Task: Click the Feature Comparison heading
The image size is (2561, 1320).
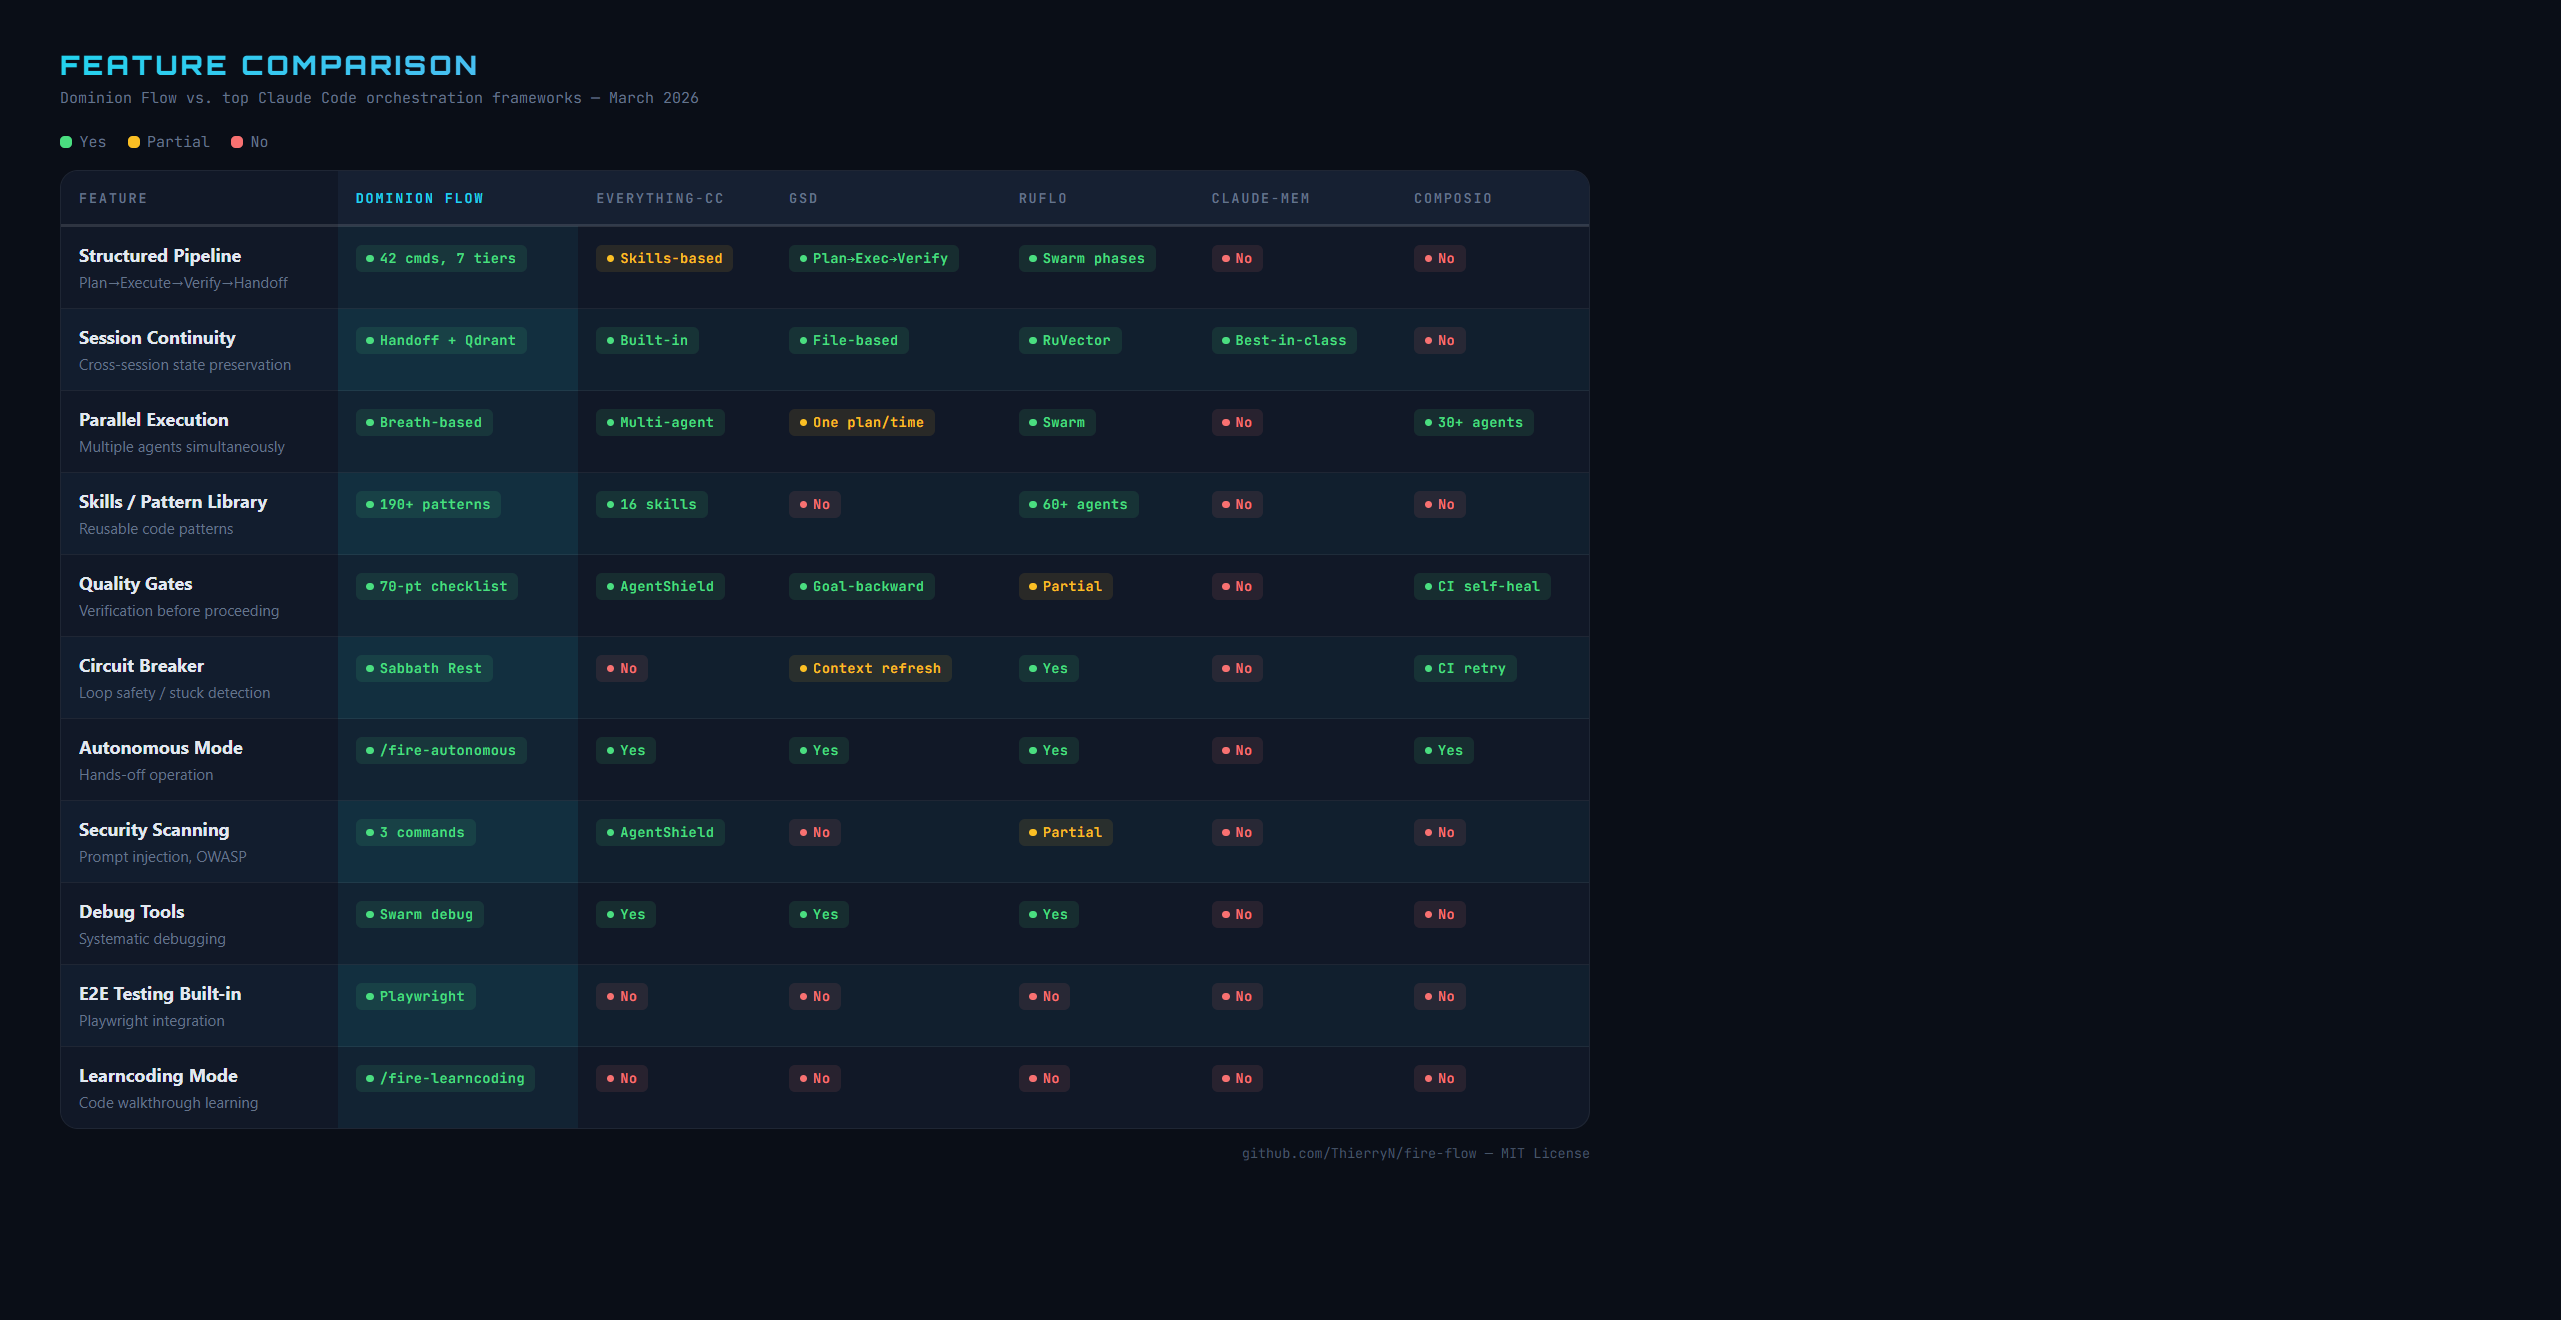Action: (269, 66)
